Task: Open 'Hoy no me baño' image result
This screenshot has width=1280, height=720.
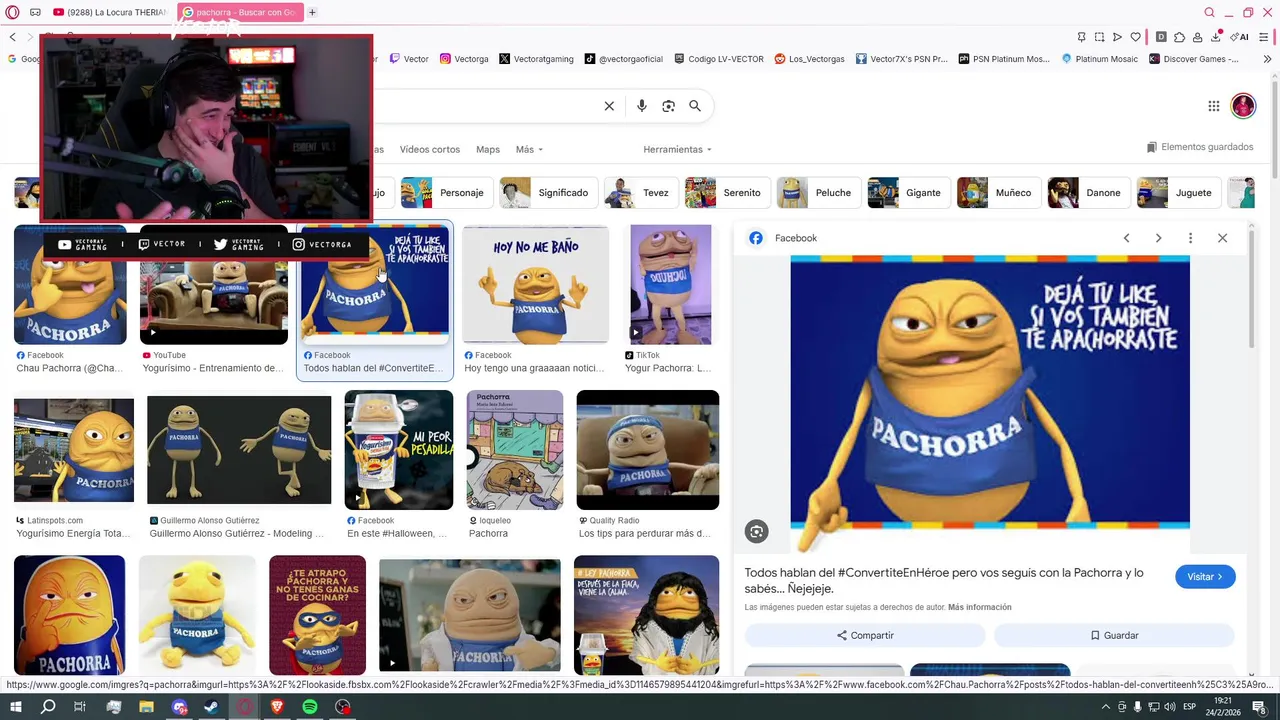Action: pos(535,285)
